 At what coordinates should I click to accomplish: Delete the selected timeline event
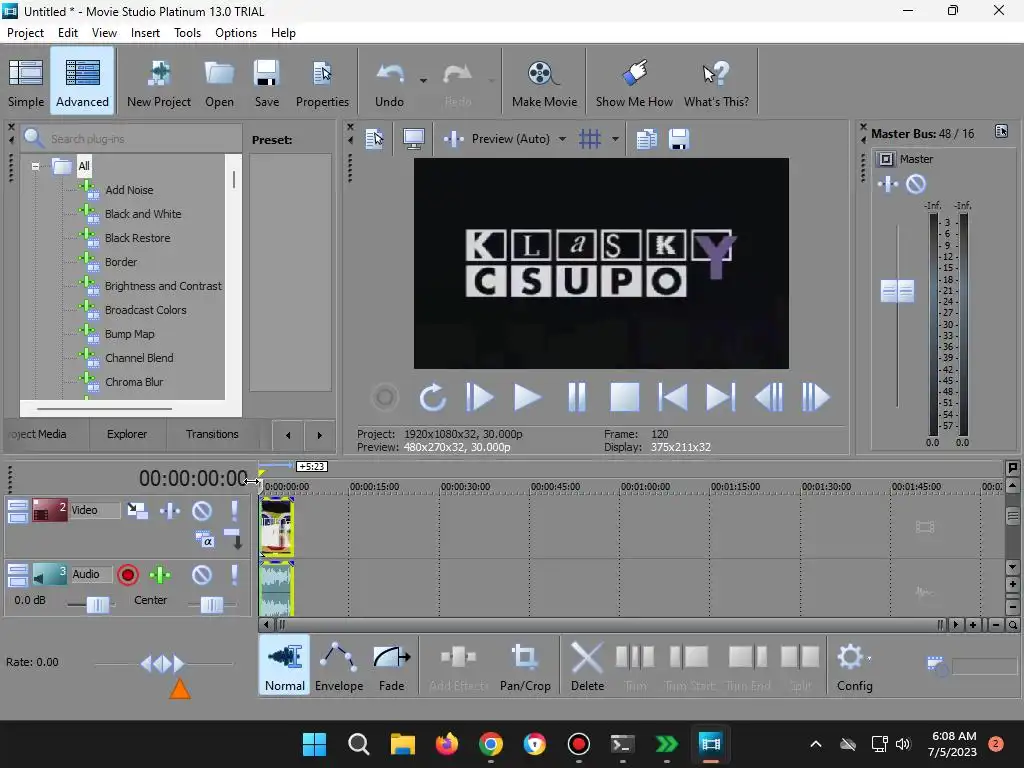(587, 665)
